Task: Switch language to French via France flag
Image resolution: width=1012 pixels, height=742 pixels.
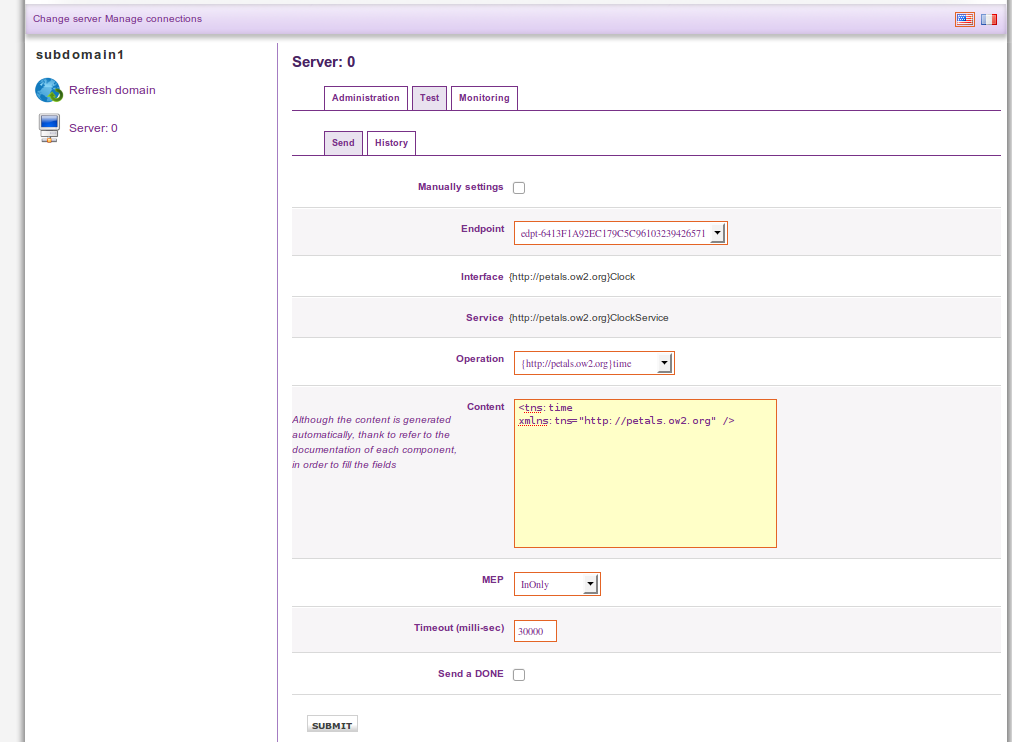Action: tap(989, 19)
